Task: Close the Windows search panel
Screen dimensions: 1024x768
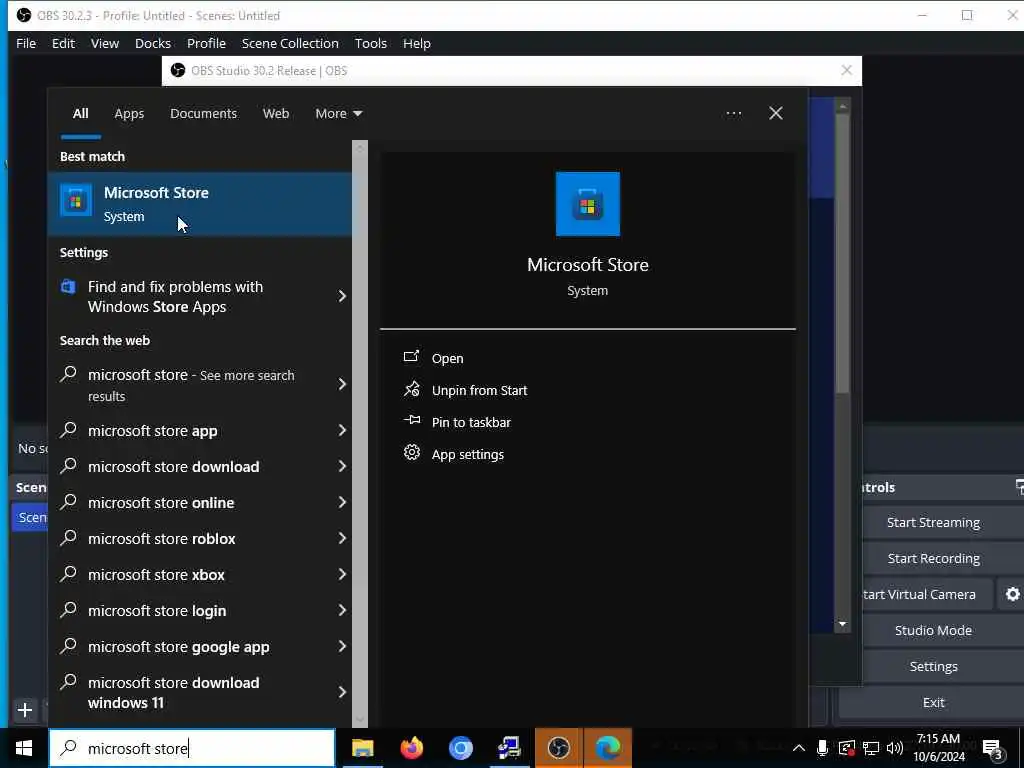Action: click(x=776, y=114)
